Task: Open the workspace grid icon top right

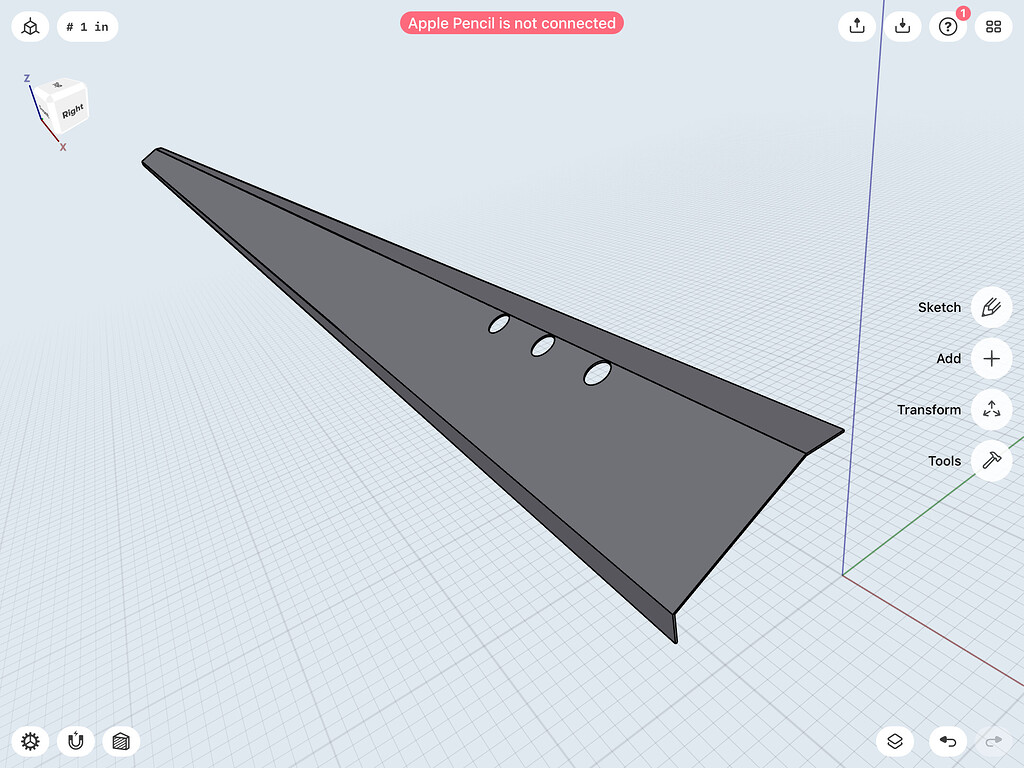Action: [x=993, y=26]
